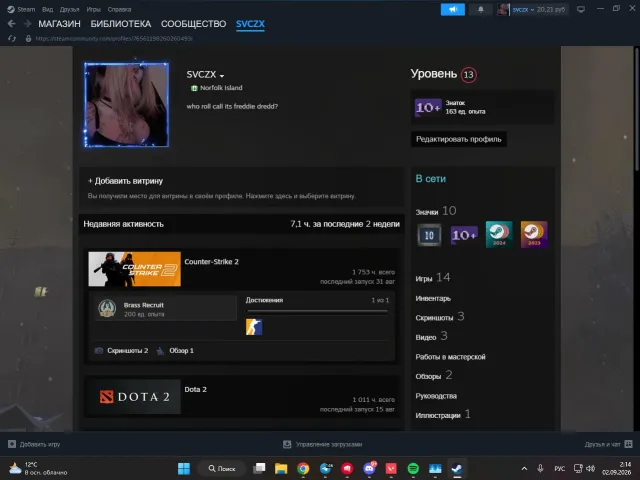Open Друзья и чат icon

629,444
